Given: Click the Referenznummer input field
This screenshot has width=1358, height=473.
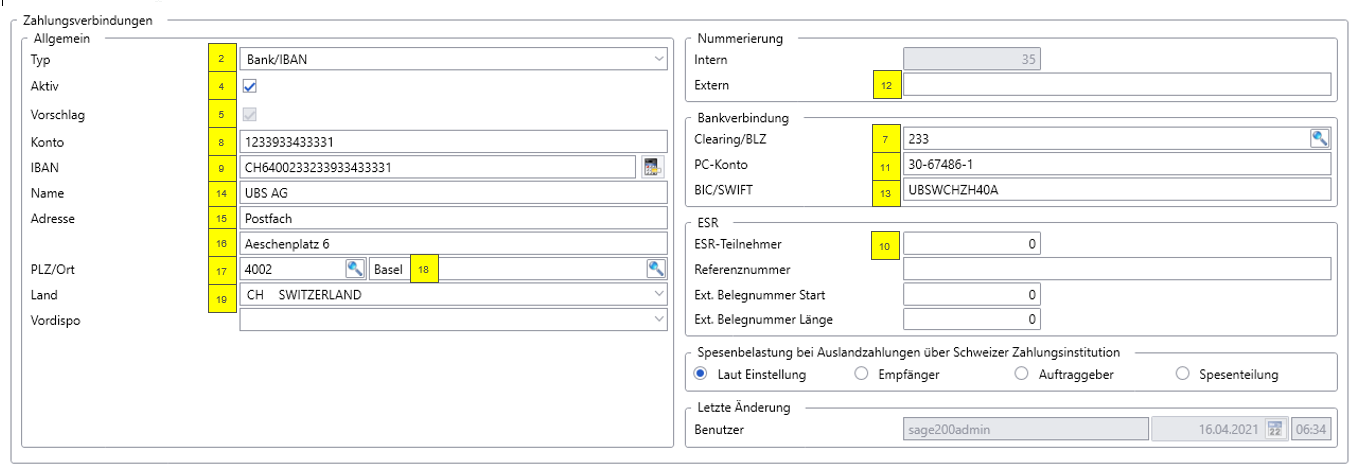Looking at the screenshot, I should point(1118,269).
